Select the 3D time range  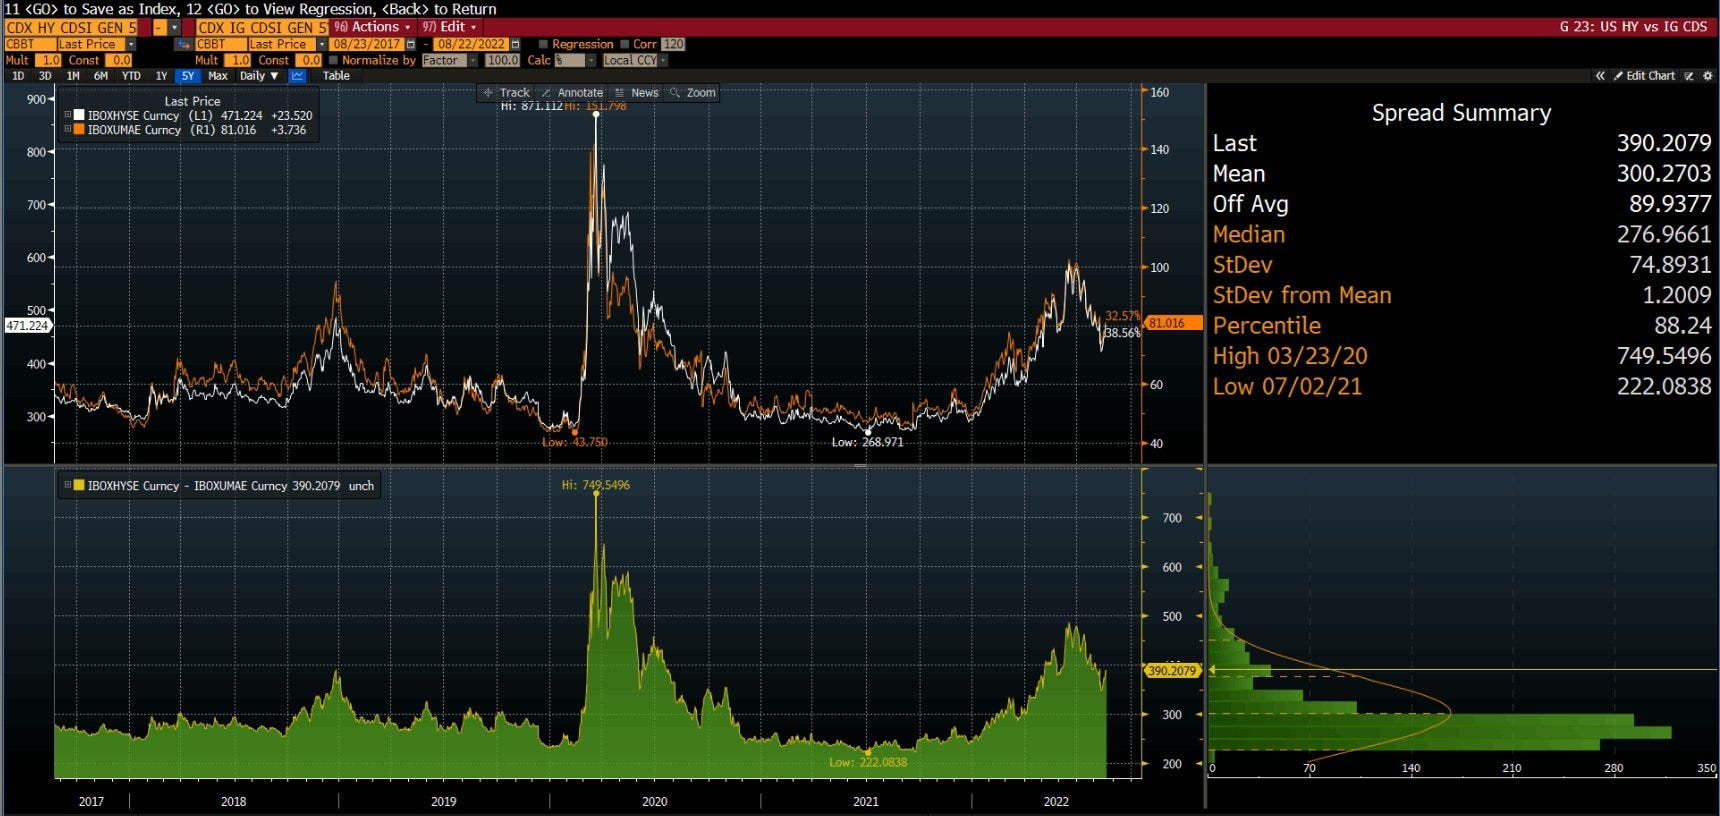tap(45, 75)
